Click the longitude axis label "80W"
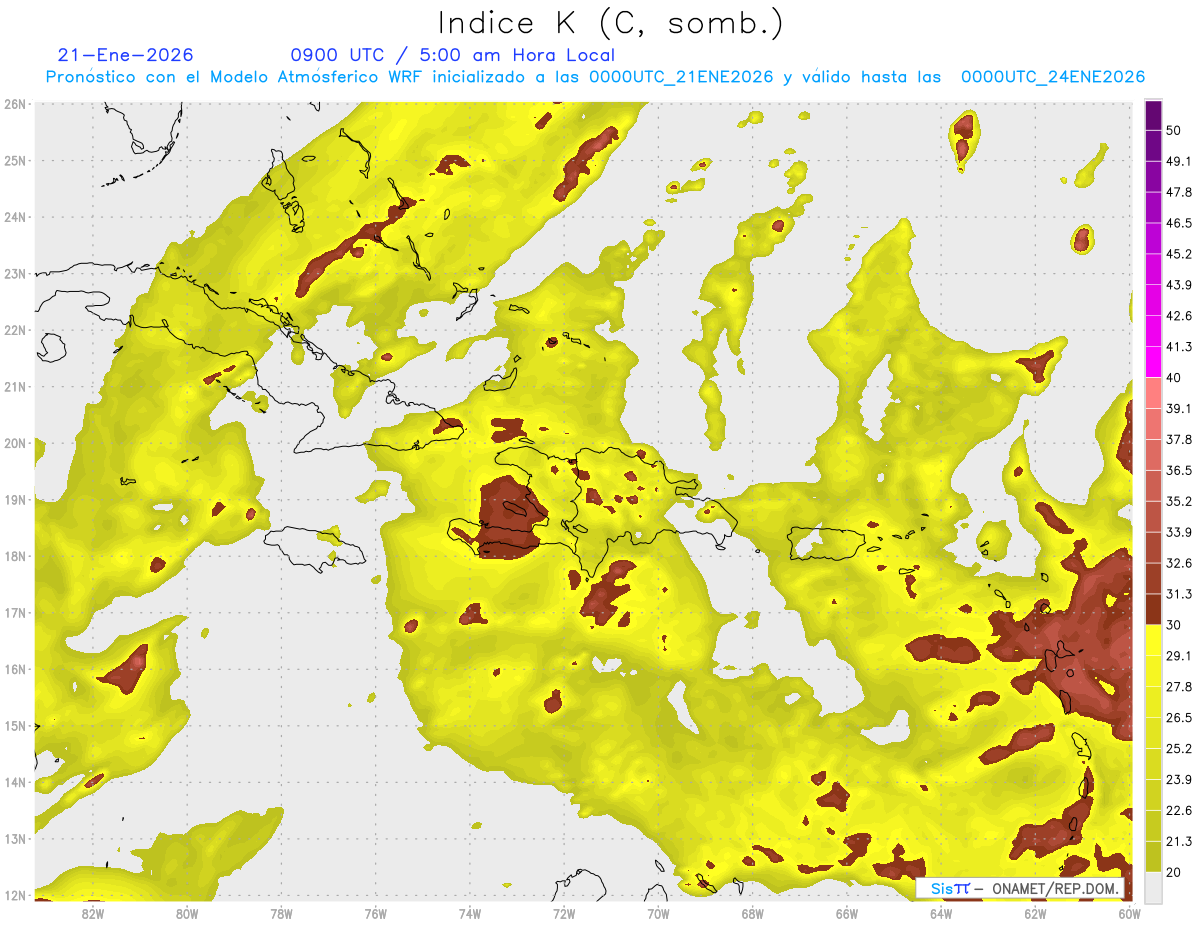Image resolution: width=1200 pixels, height=927 pixels. pos(187,913)
